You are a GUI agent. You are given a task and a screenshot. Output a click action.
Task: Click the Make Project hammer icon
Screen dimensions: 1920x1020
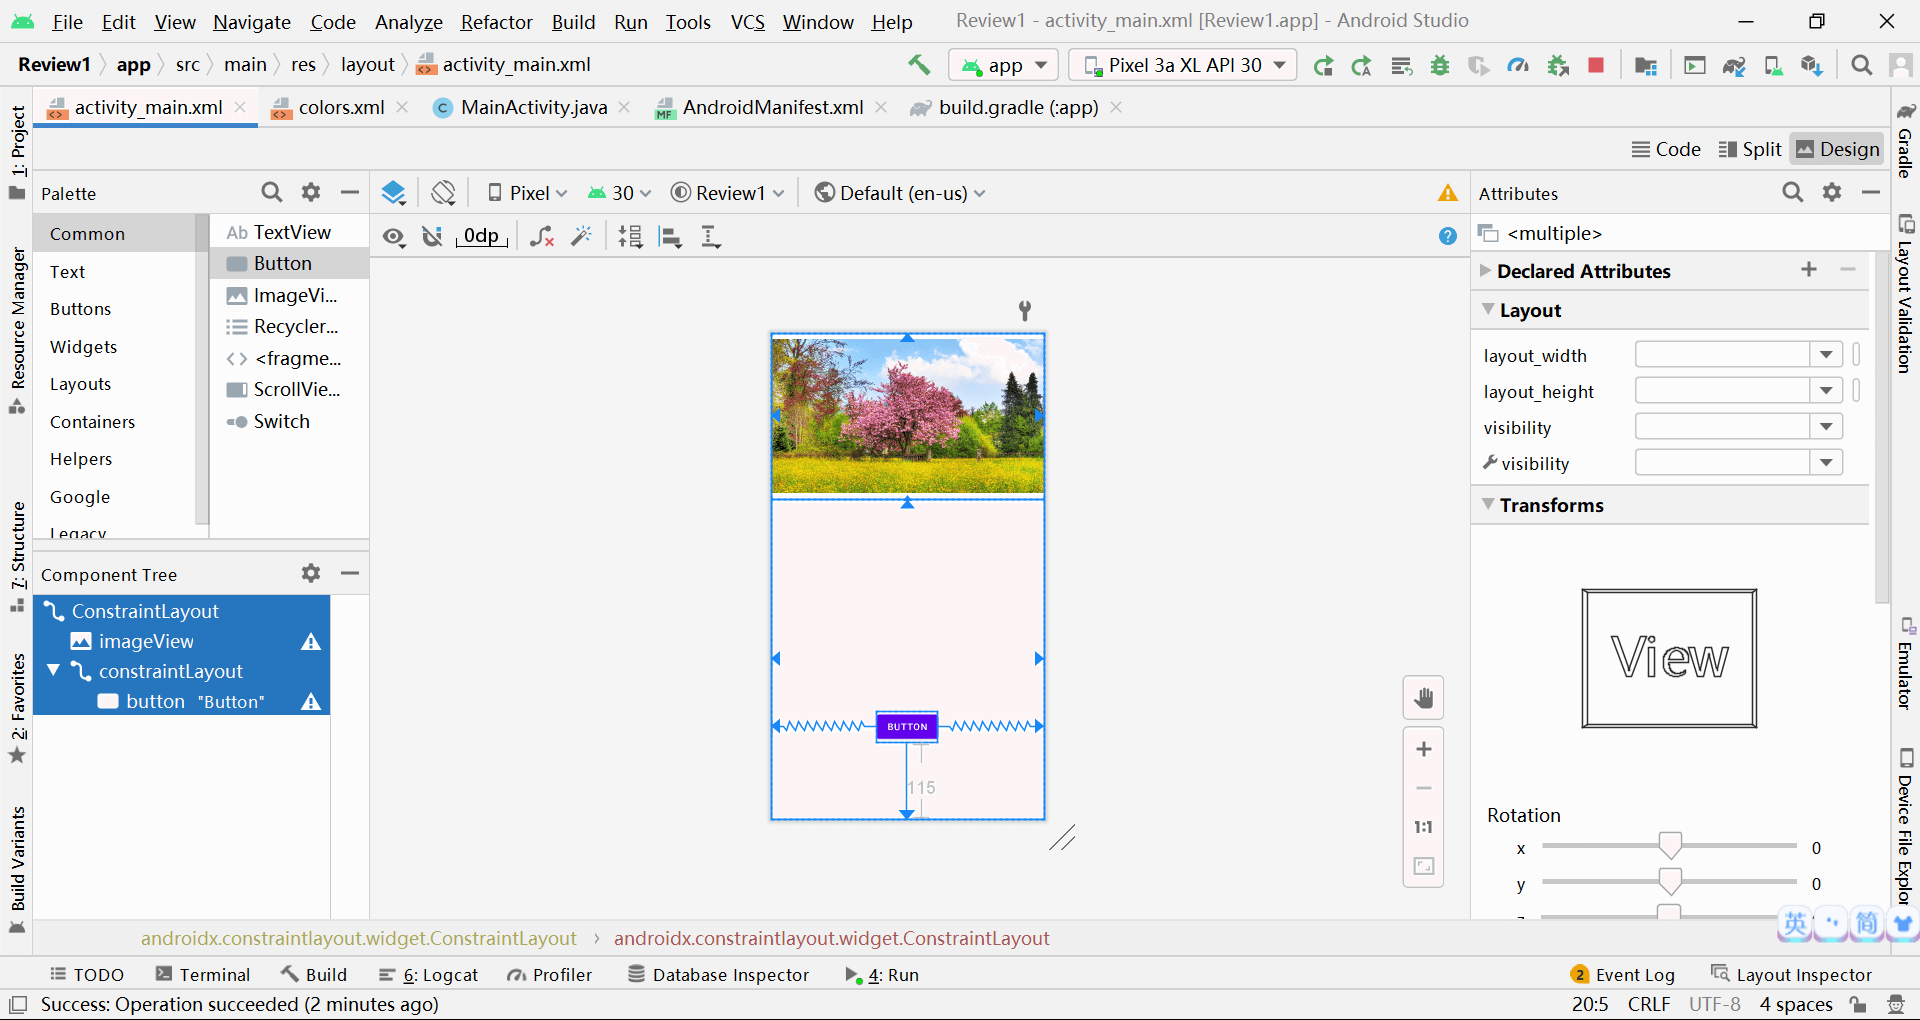[x=919, y=65]
